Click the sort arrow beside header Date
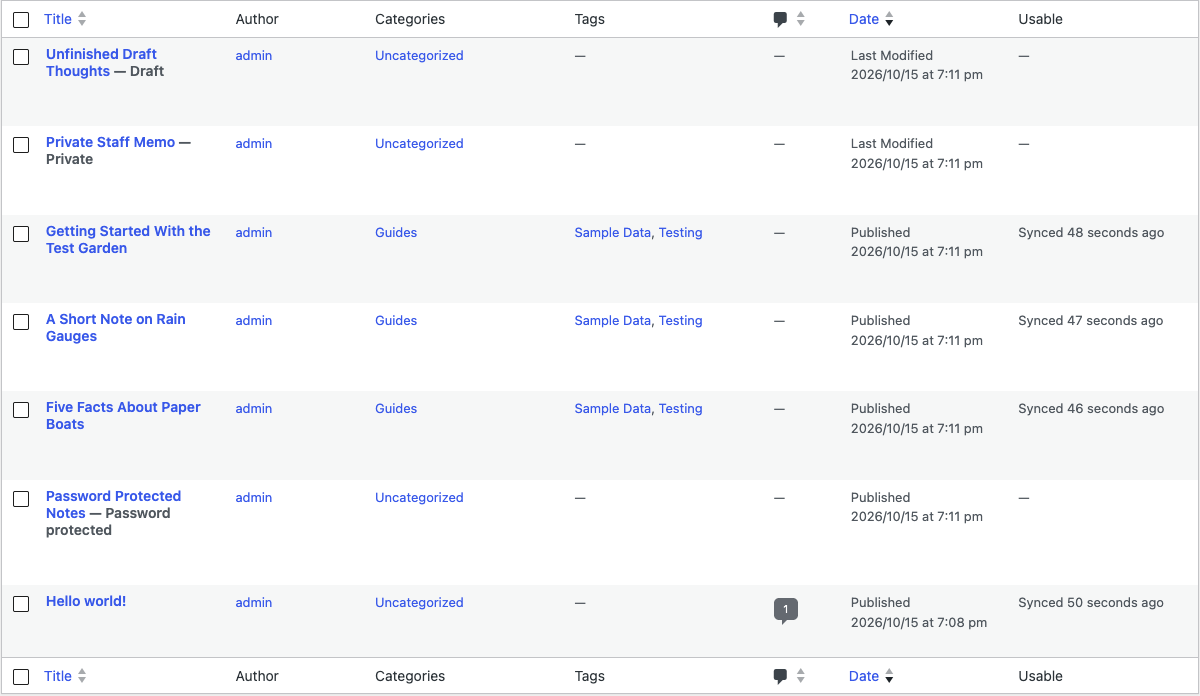The image size is (1200, 696). (889, 19)
